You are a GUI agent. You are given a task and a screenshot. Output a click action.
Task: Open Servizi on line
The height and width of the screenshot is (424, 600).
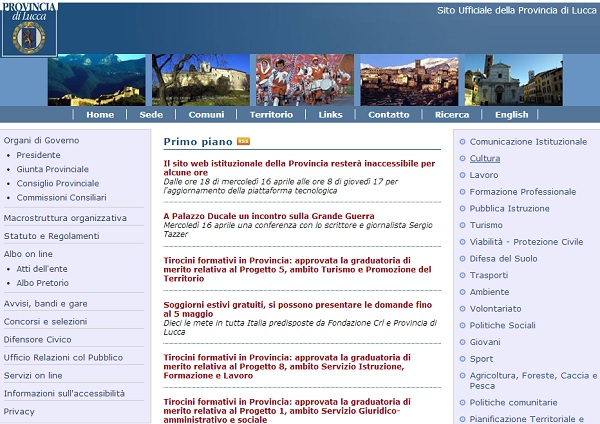tap(33, 376)
